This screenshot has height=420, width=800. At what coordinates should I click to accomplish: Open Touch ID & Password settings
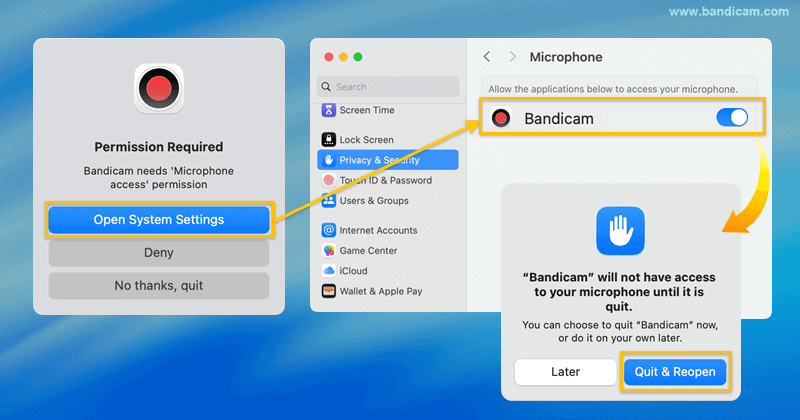tap(384, 180)
